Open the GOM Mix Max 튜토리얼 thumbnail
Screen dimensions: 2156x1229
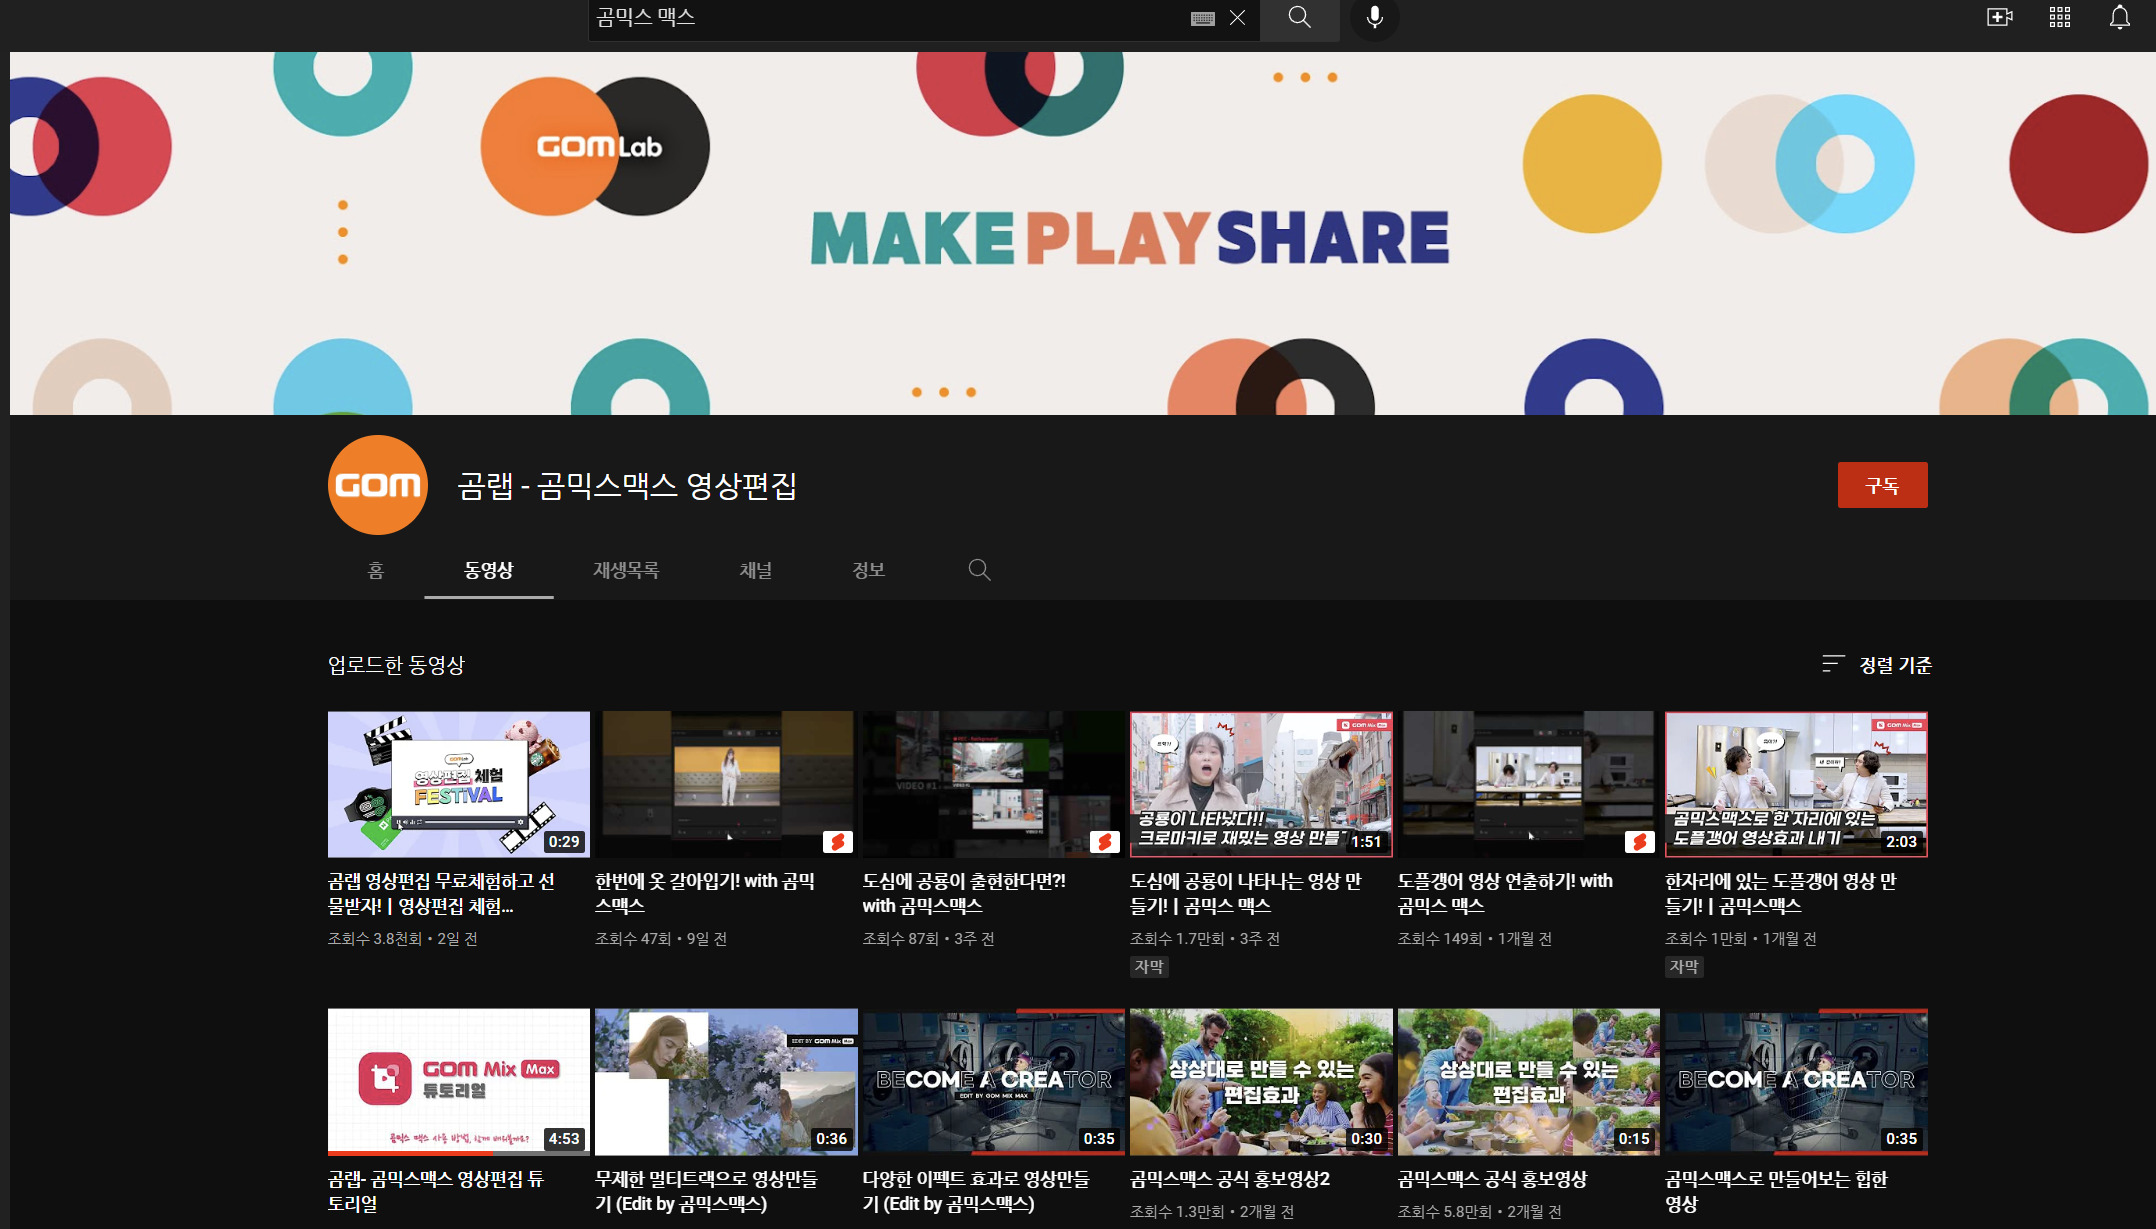pos(458,1081)
